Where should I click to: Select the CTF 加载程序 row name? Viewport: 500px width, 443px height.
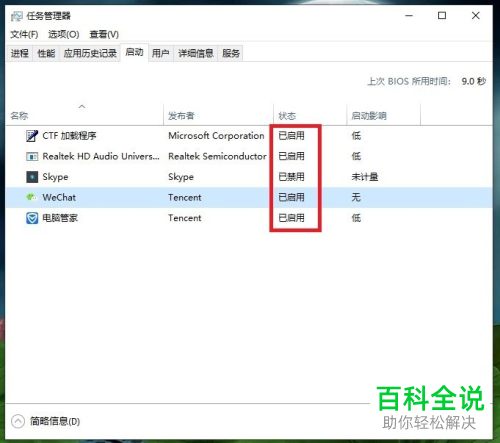69,136
